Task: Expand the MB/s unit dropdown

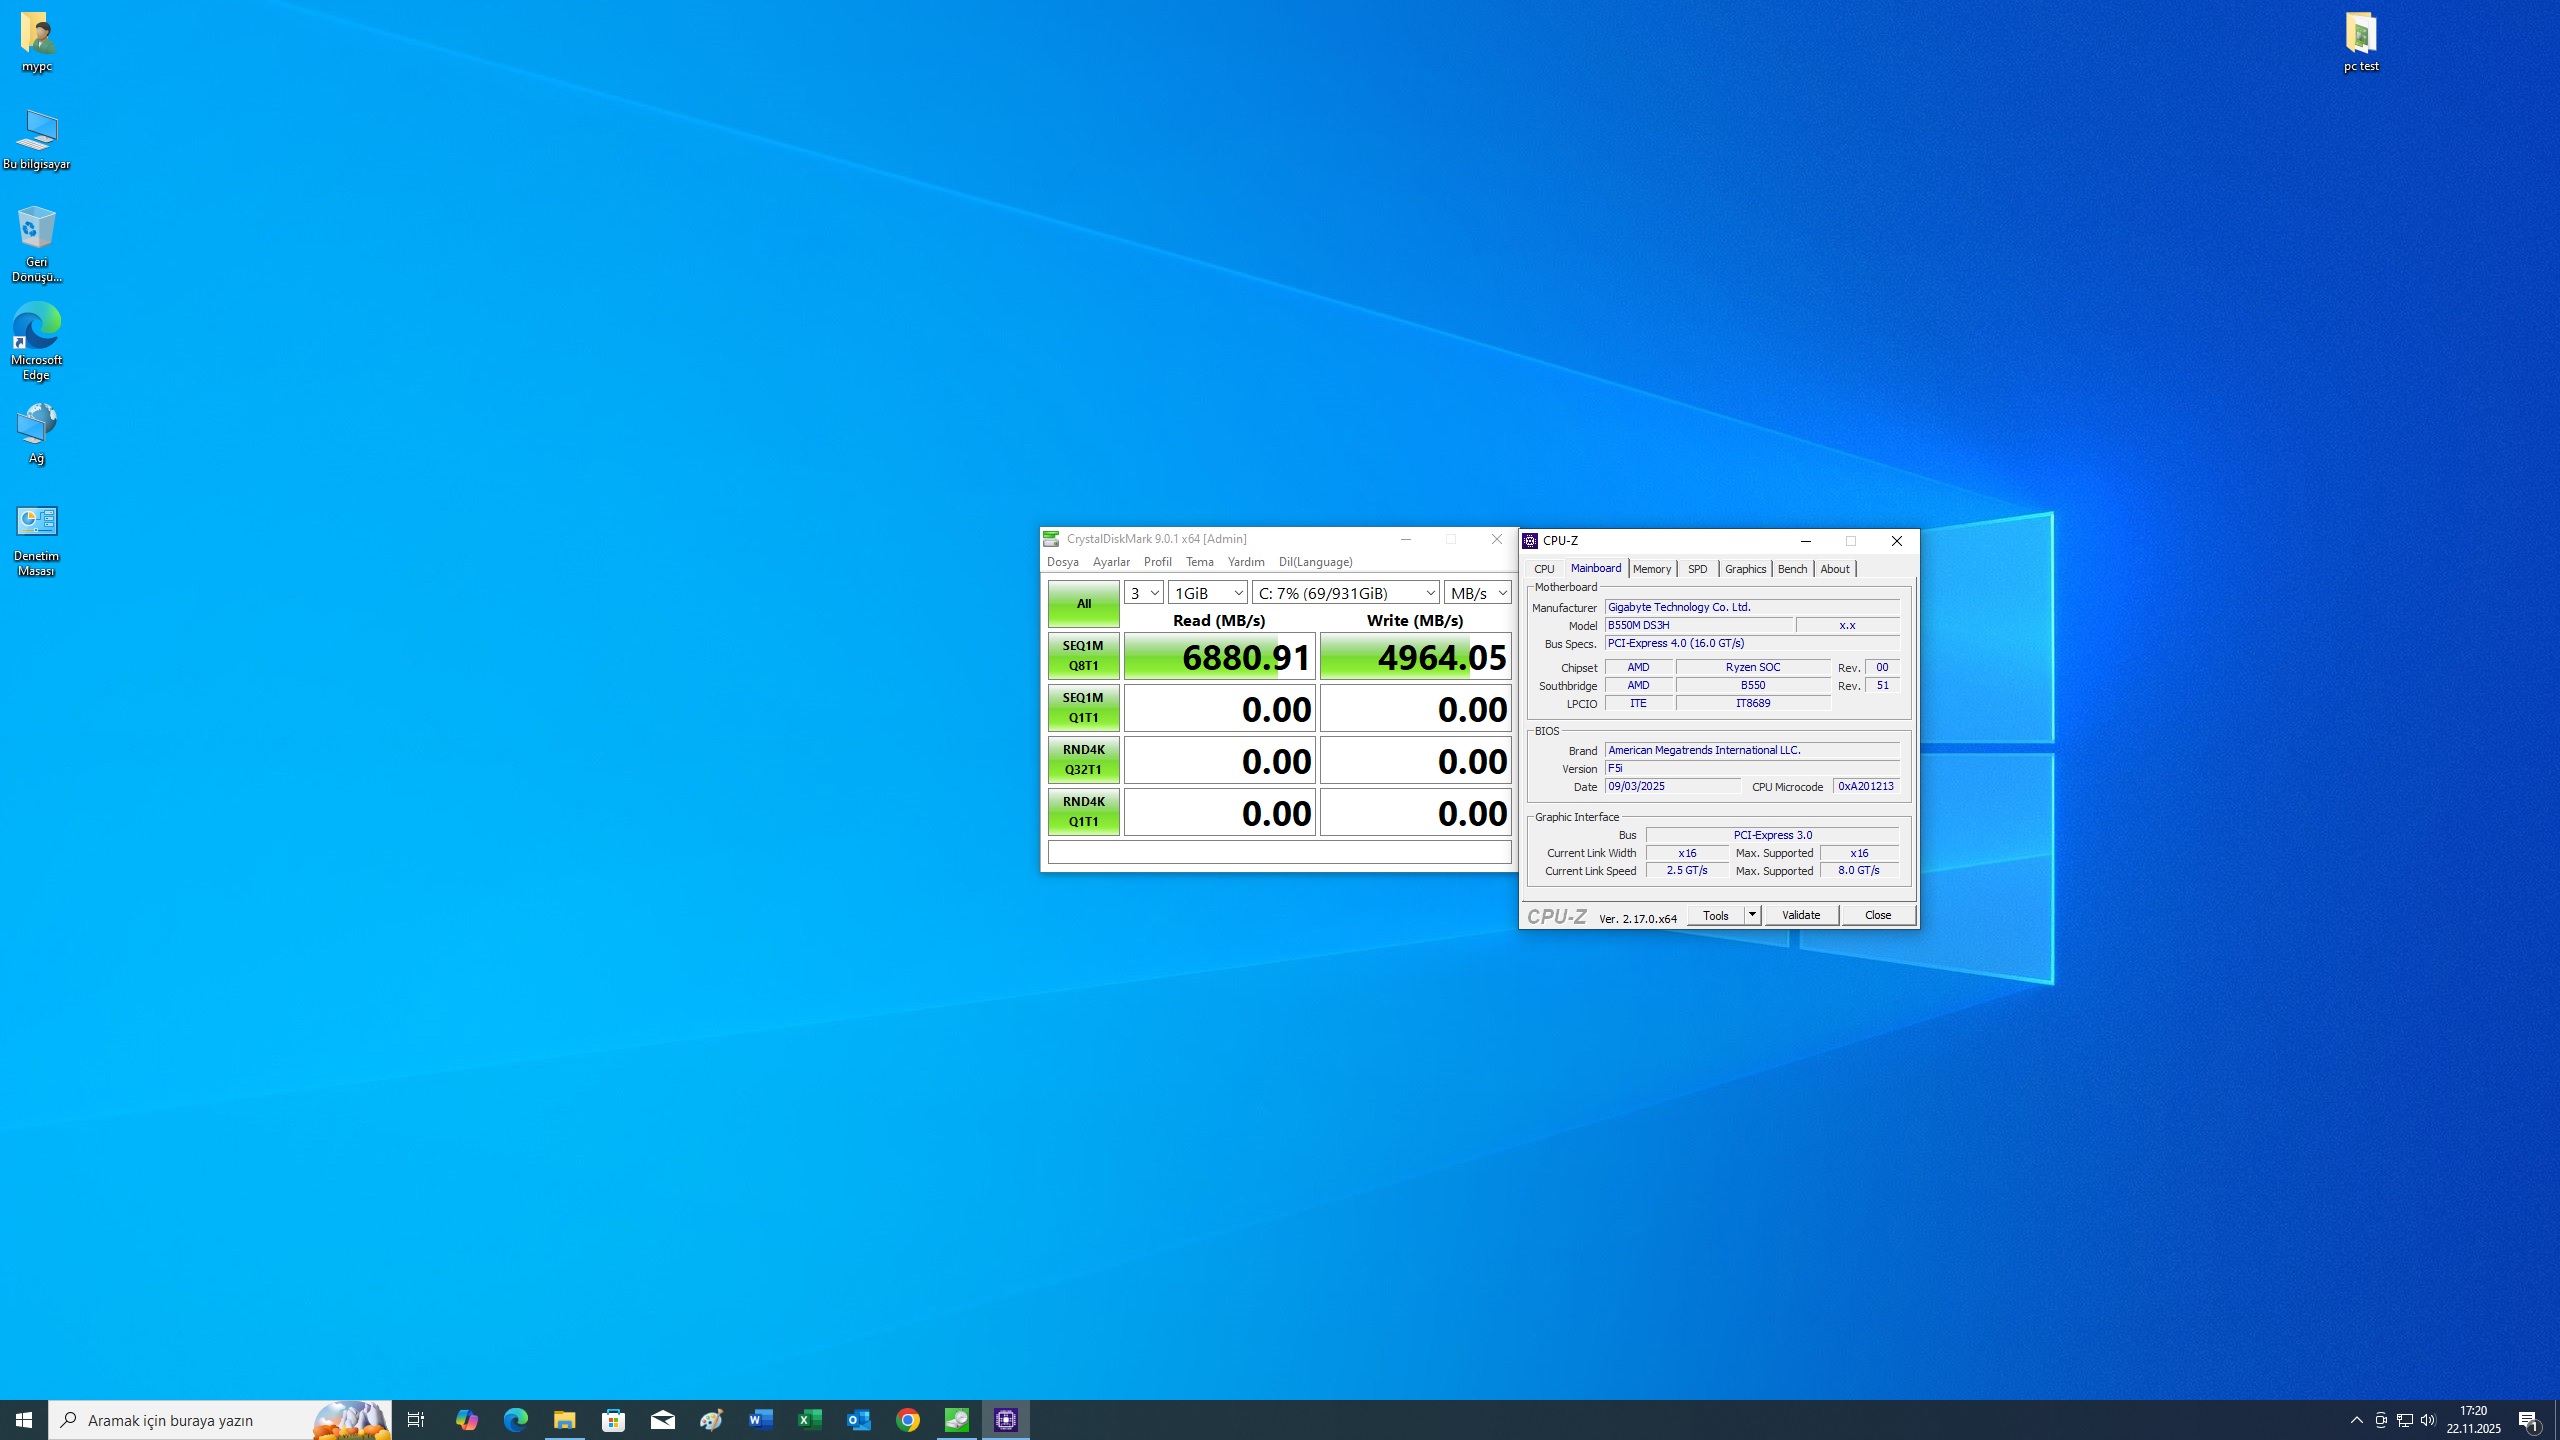Action: [x=1477, y=593]
